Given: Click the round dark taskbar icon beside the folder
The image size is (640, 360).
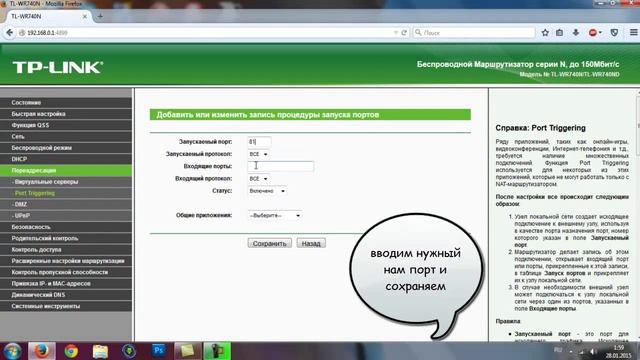Looking at the screenshot, I should (x=129, y=351).
